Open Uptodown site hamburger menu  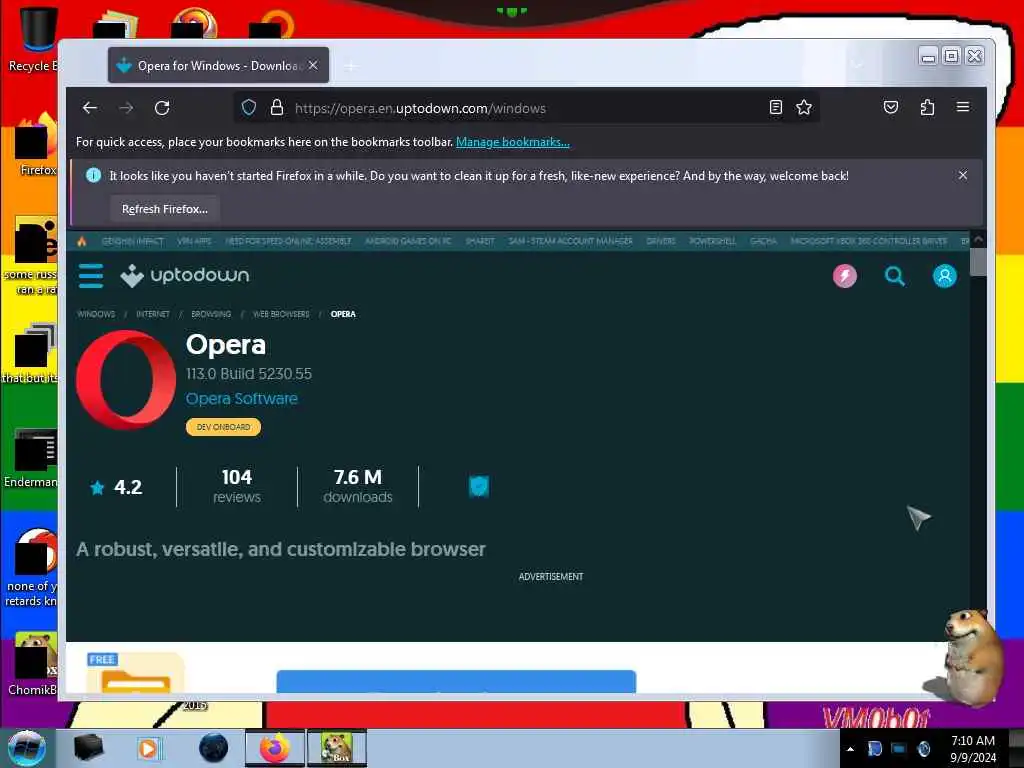click(x=91, y=276)
